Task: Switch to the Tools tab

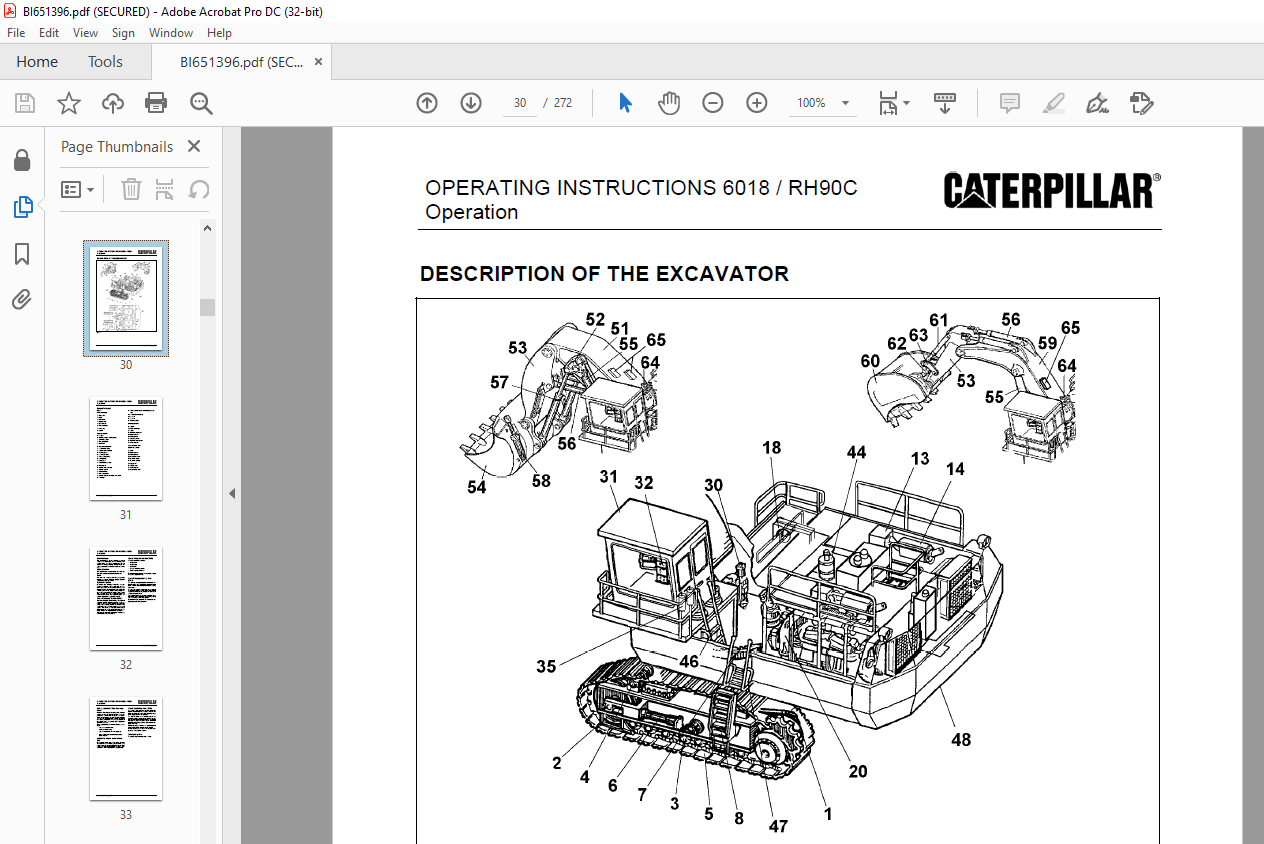Action: pos(105,62)
